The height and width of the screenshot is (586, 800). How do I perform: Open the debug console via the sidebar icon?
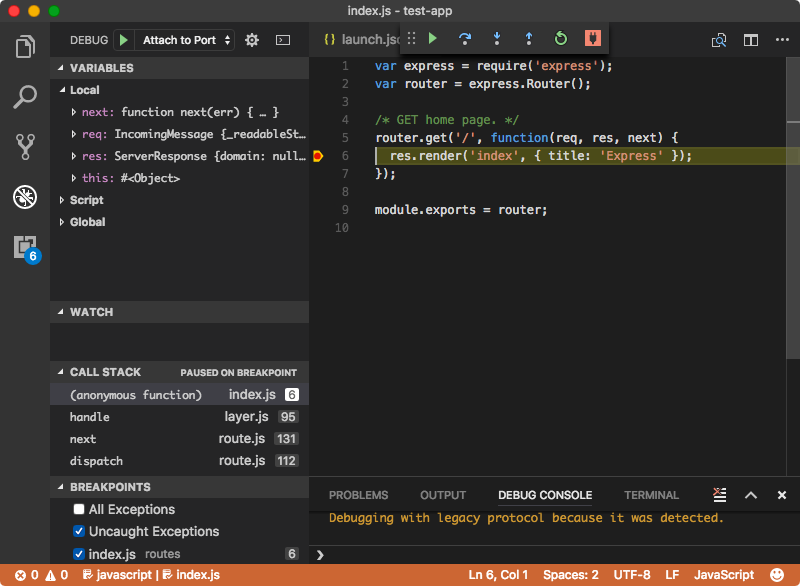283,40
